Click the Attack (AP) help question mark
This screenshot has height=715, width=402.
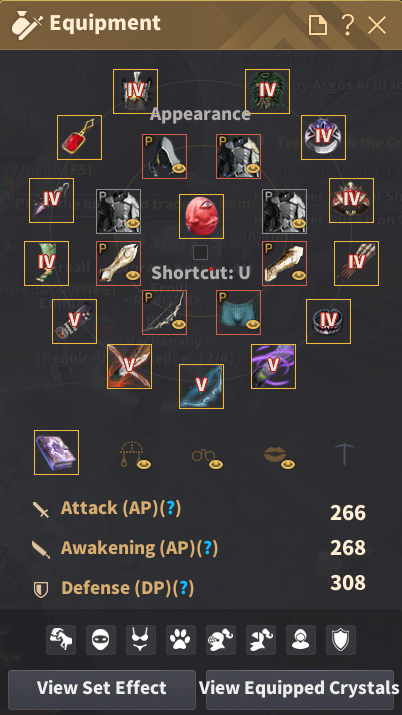click(172, 508)
